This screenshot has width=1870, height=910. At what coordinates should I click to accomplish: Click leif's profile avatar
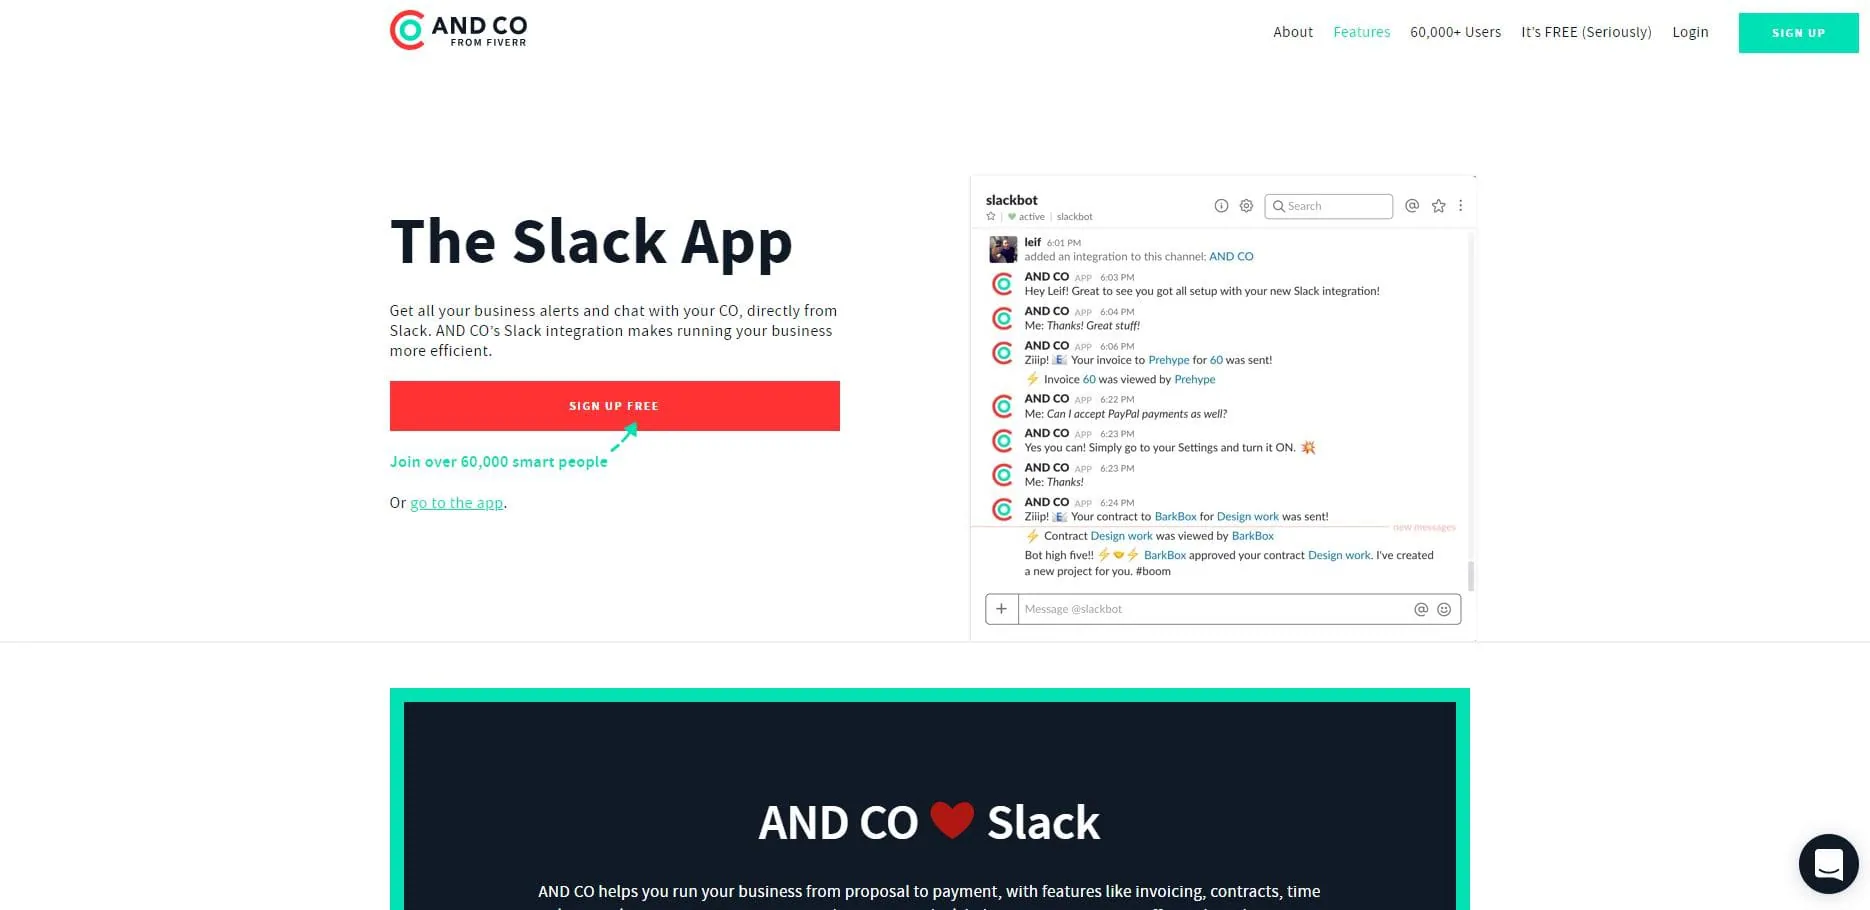(x=1003, y=249)
